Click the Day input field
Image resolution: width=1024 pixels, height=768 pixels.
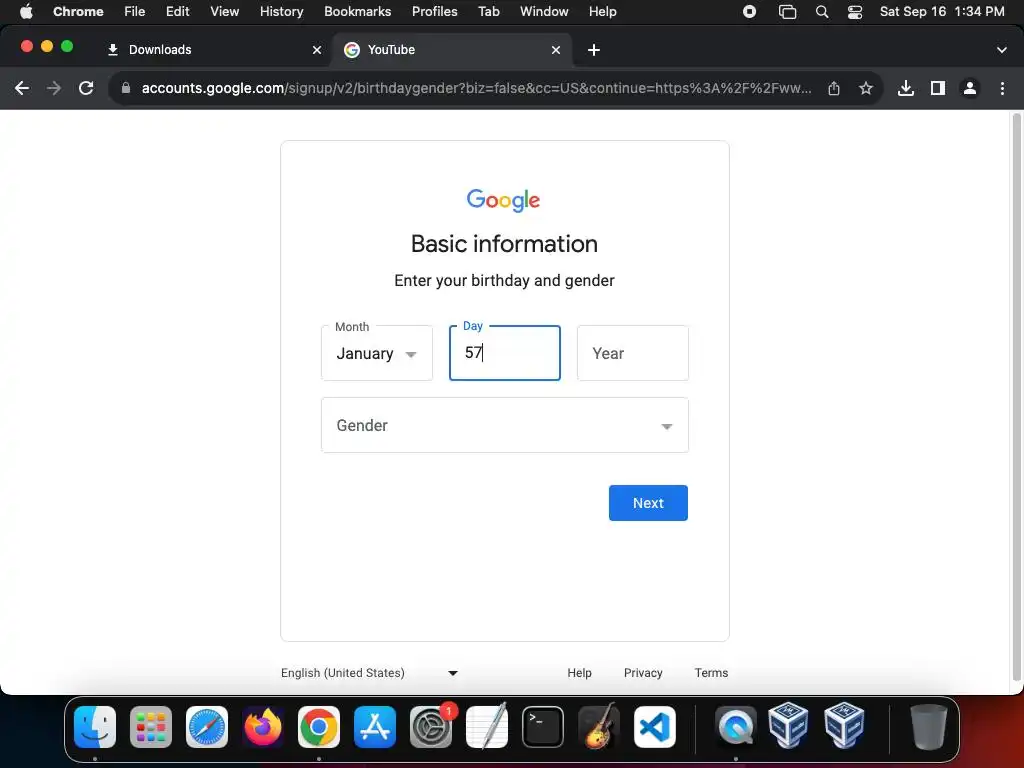click(x=505, y=353)
